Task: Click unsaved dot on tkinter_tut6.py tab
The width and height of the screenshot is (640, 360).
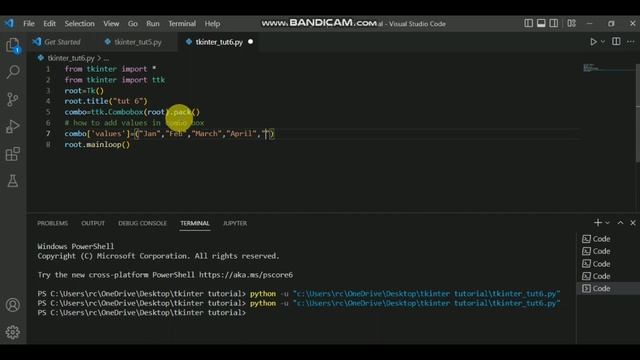Action: (251, 42)
